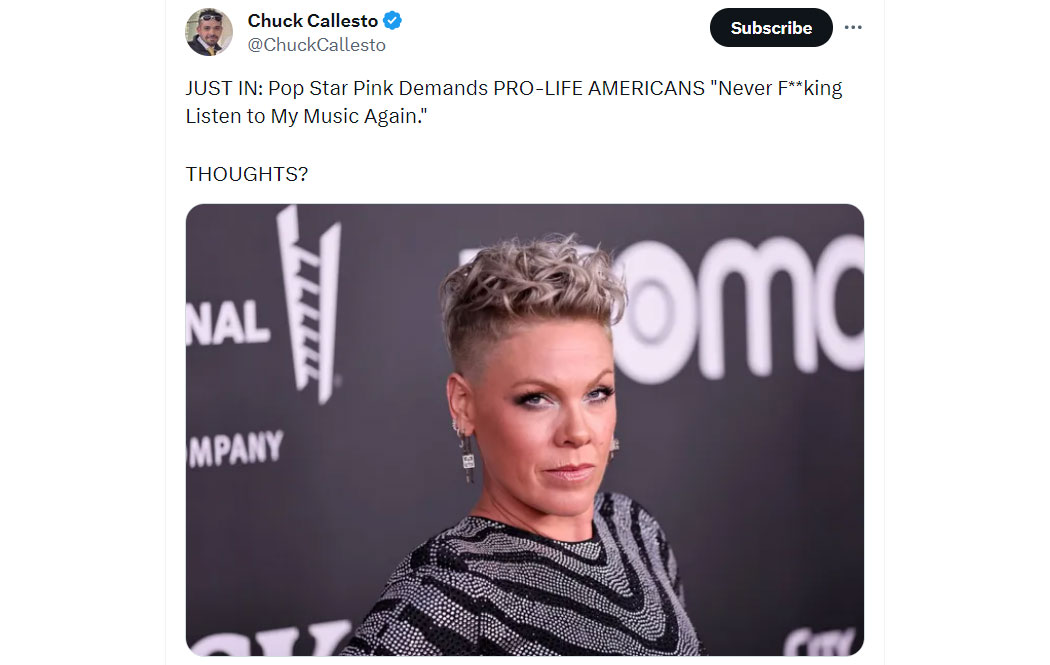1050x665 pixels.
Task: Click the sequined zebra-striped top in the photo
Action: point(522,583)
